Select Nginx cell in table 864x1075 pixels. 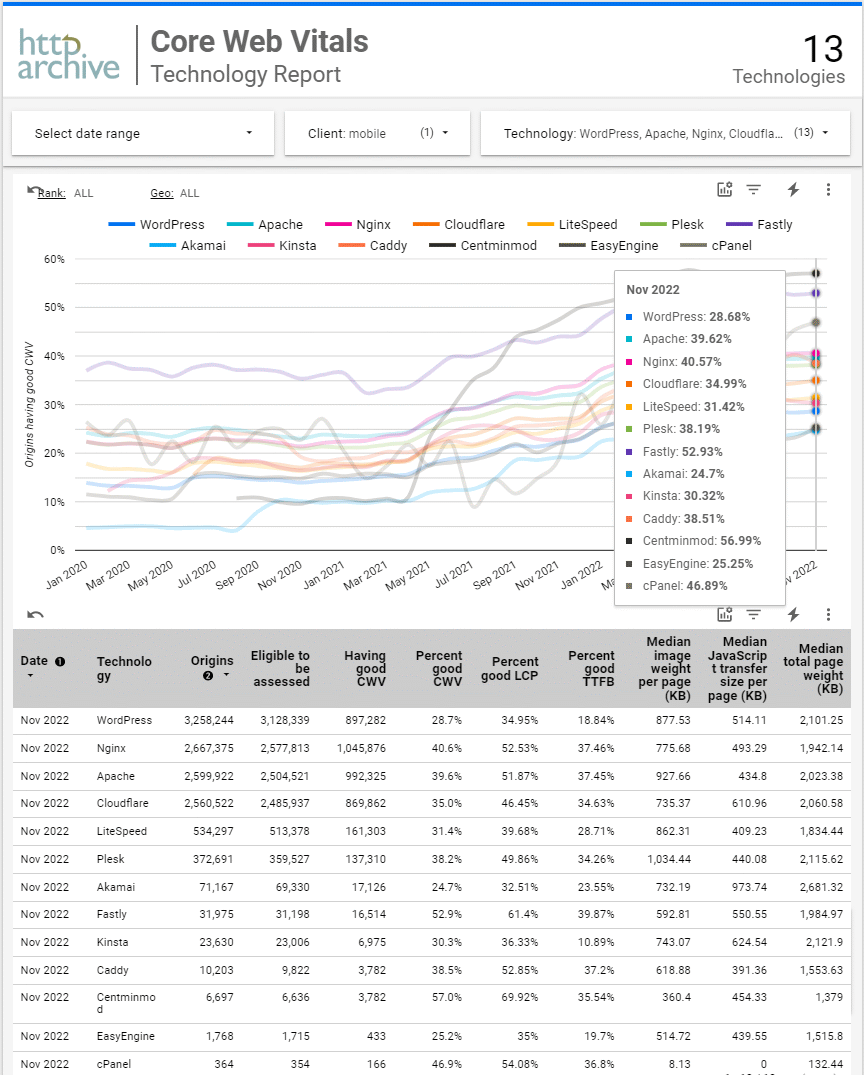tap(111, 748)
